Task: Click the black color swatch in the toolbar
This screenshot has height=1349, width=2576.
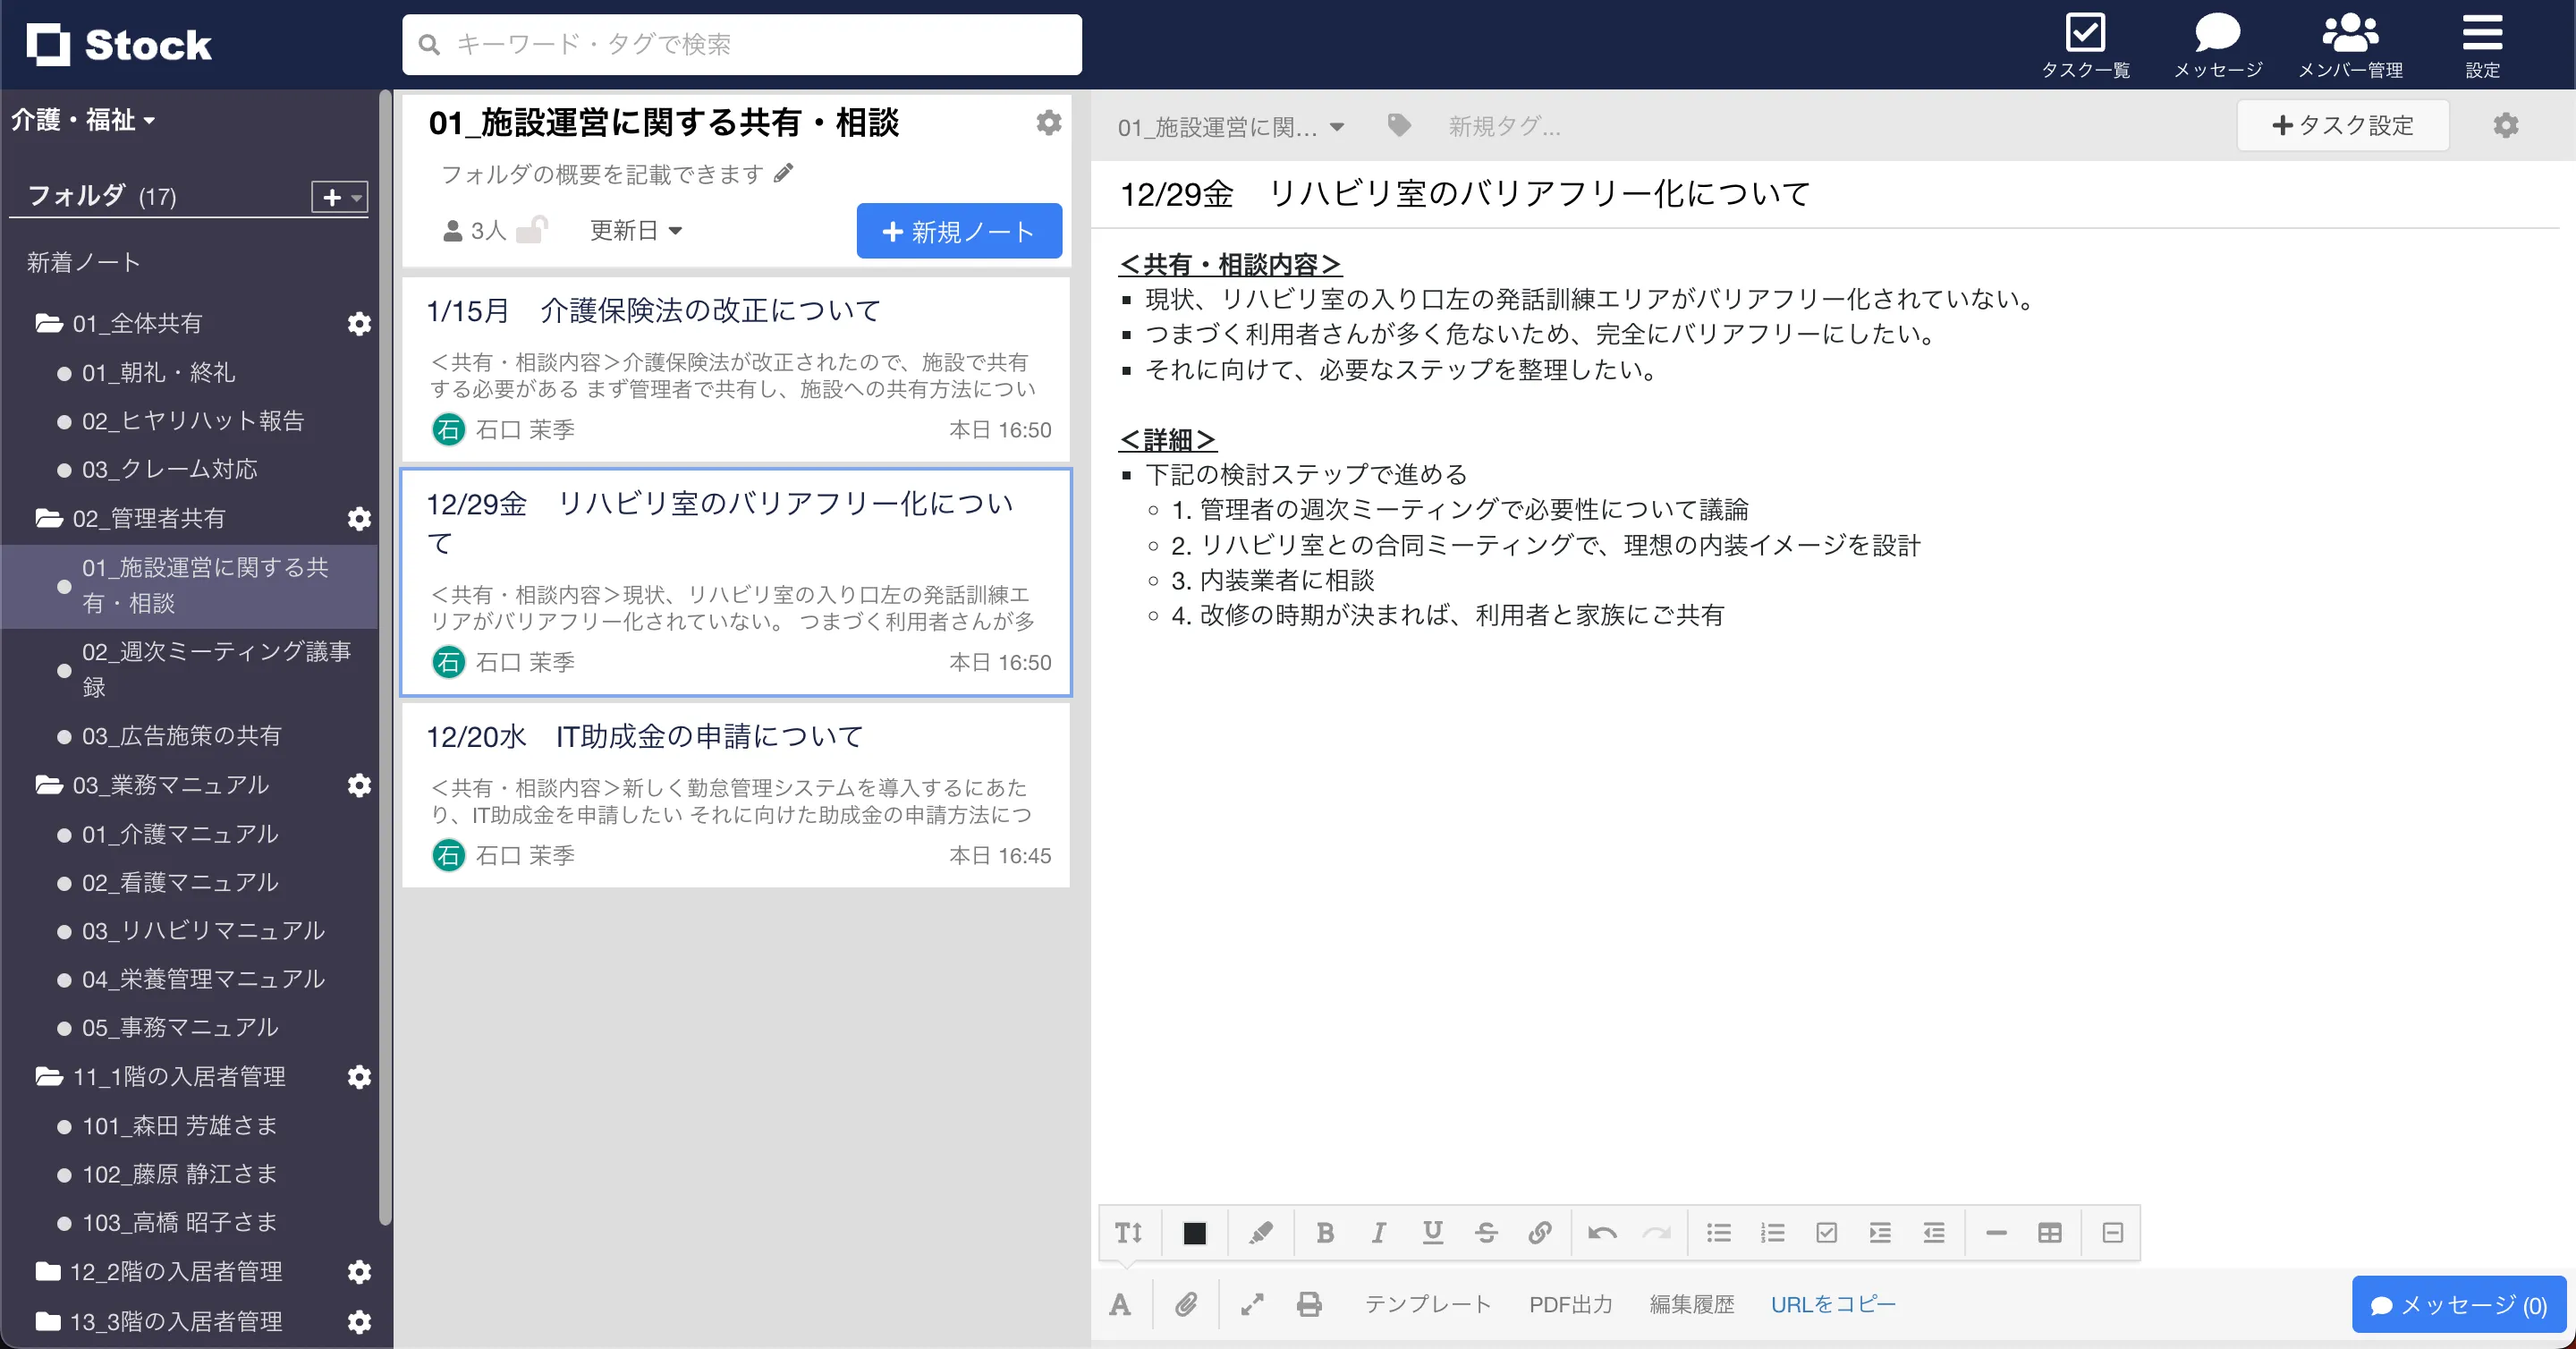Action: 1195,1233
